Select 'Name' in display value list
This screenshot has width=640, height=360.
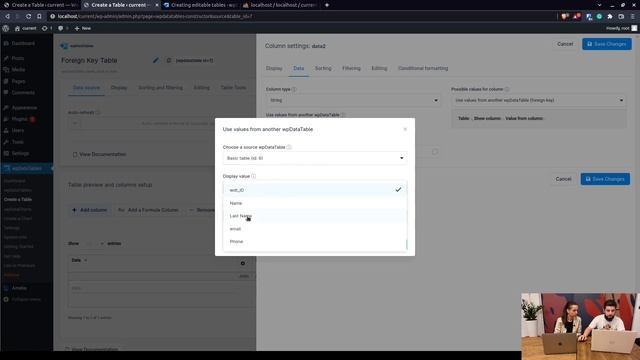click(x=315, y=203)
